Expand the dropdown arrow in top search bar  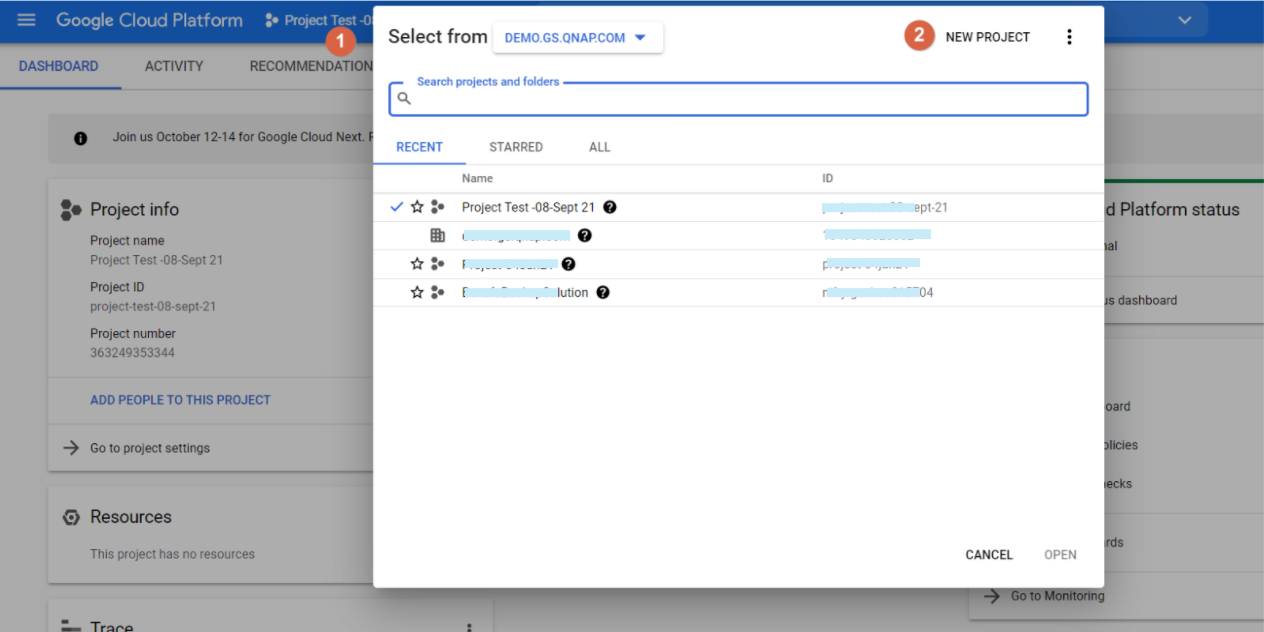point(1185,21)
